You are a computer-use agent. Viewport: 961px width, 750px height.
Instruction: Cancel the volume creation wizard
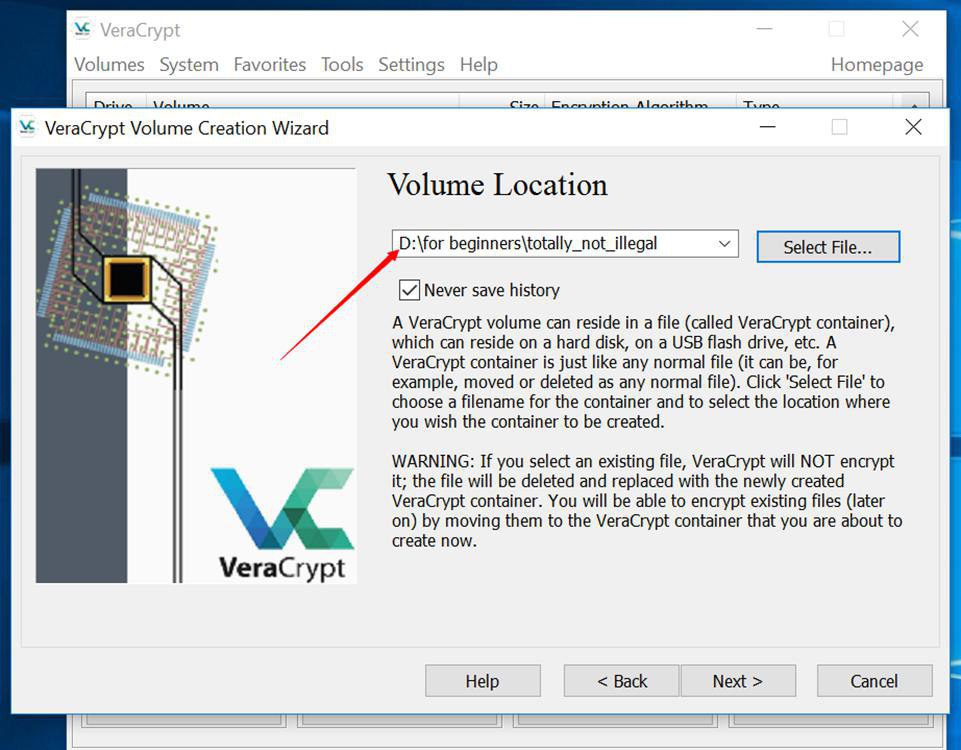pyautogui.click(x=874, y=681)
